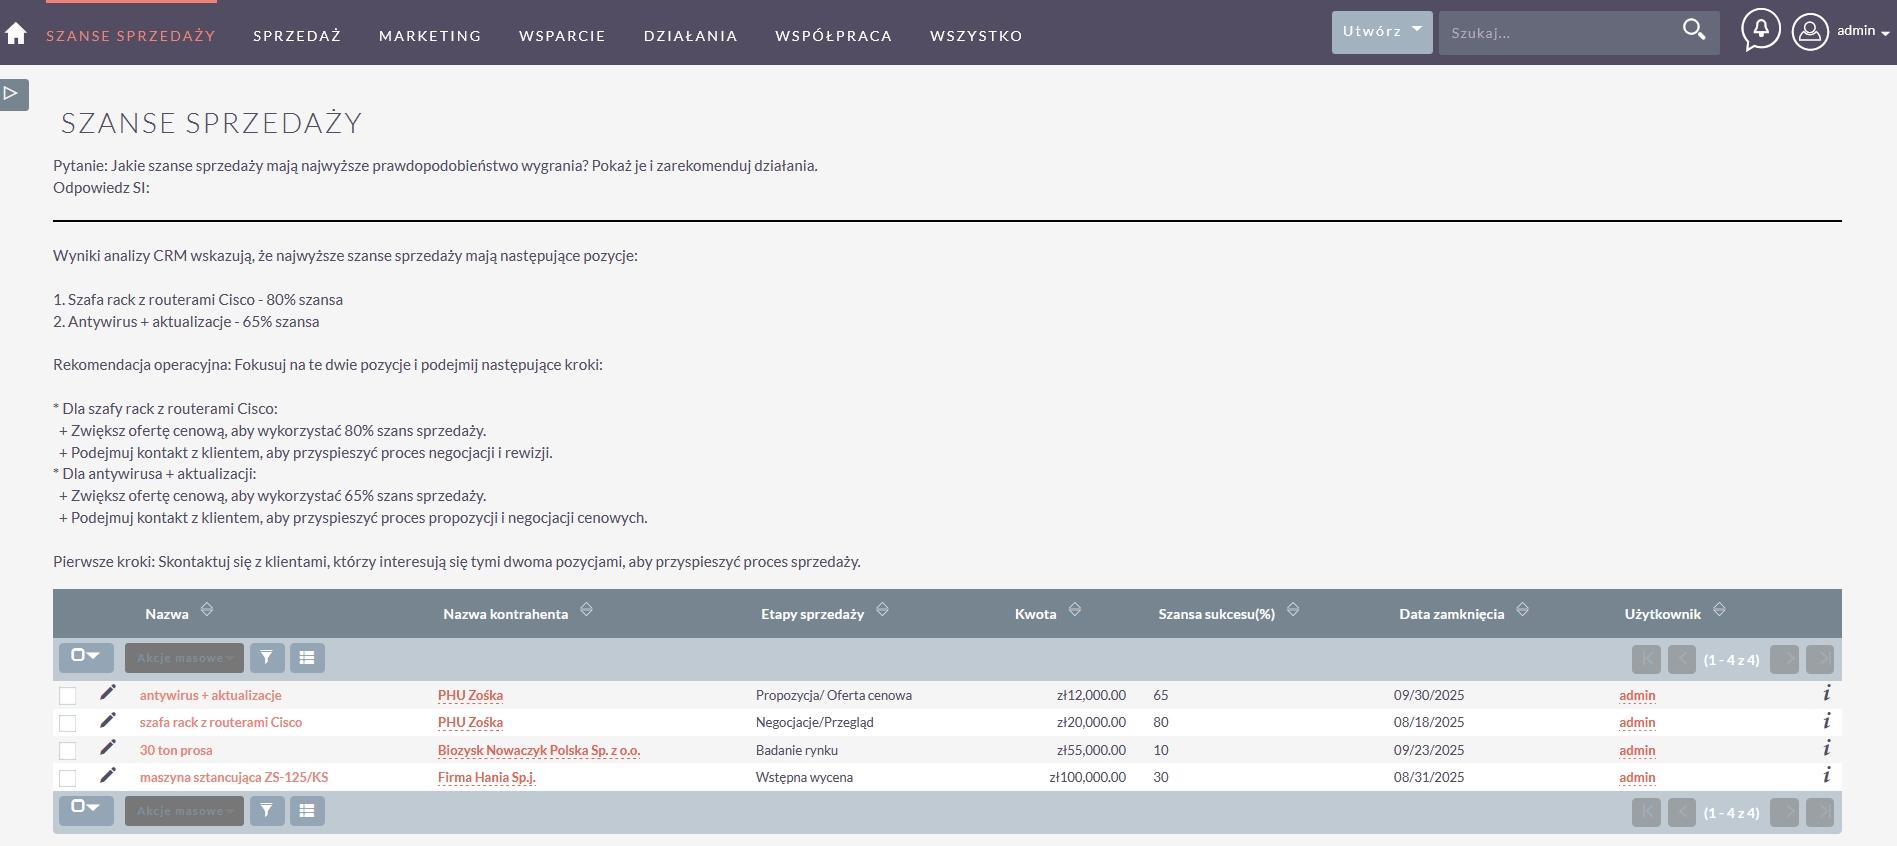This screenshot has width=1897, height=846.
Task: Show info for 30 ton prosa row
Action: tap(1826, 748)
